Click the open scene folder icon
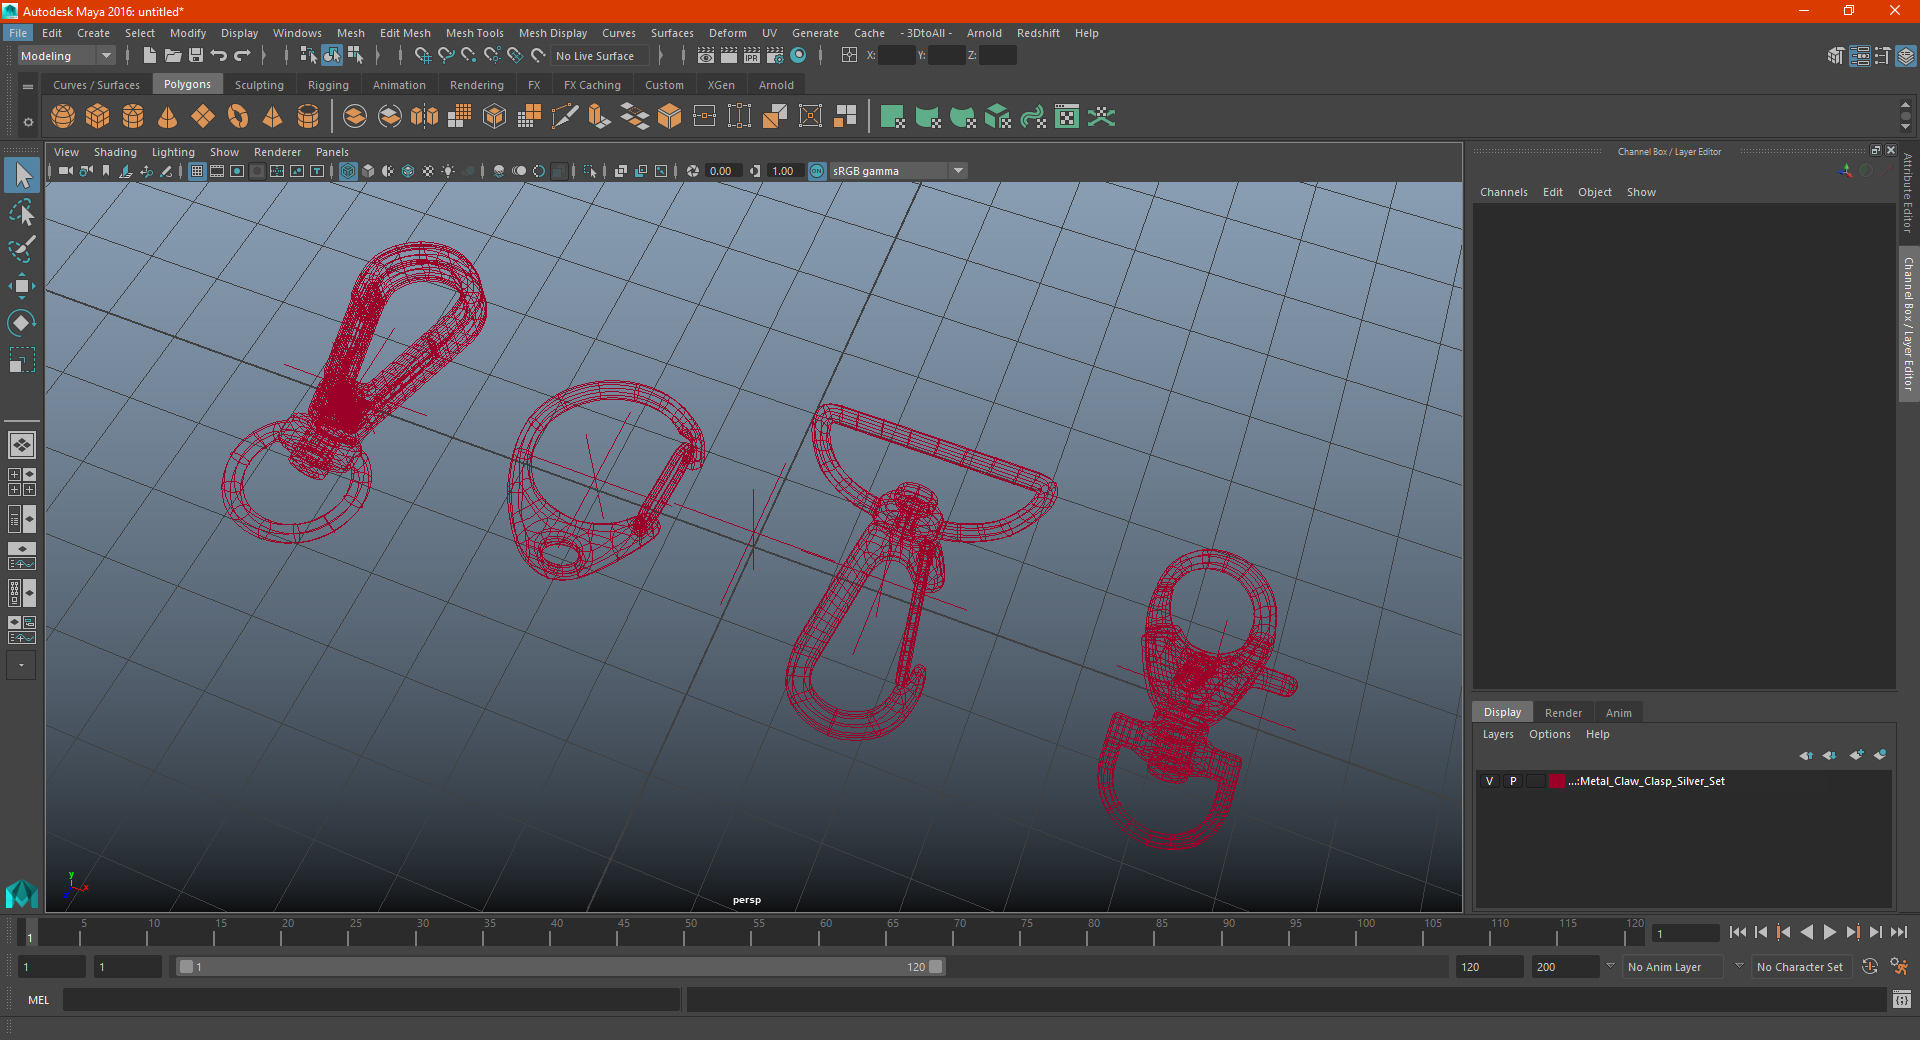This screenshot has height=1040, width=1920. 173,56
